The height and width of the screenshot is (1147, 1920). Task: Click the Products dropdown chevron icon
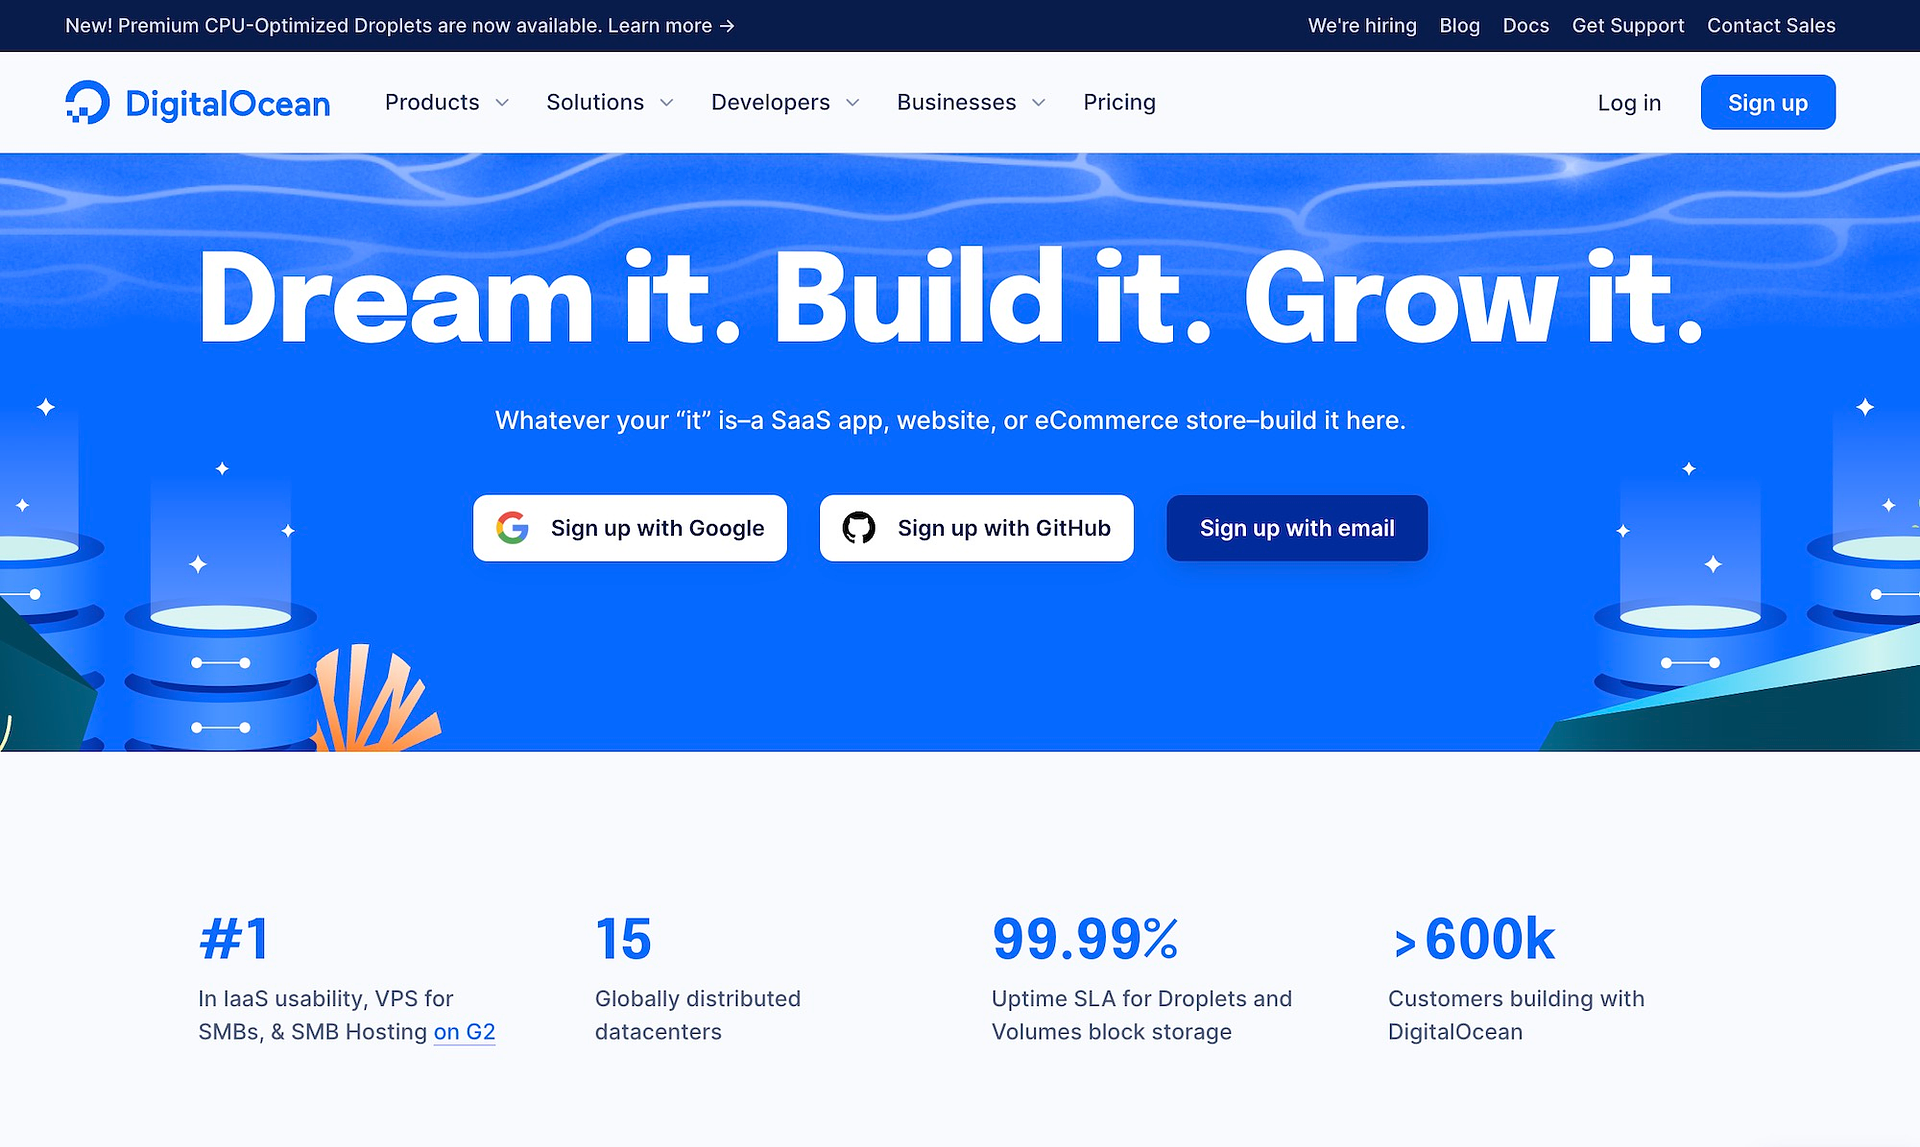point(503,102)
